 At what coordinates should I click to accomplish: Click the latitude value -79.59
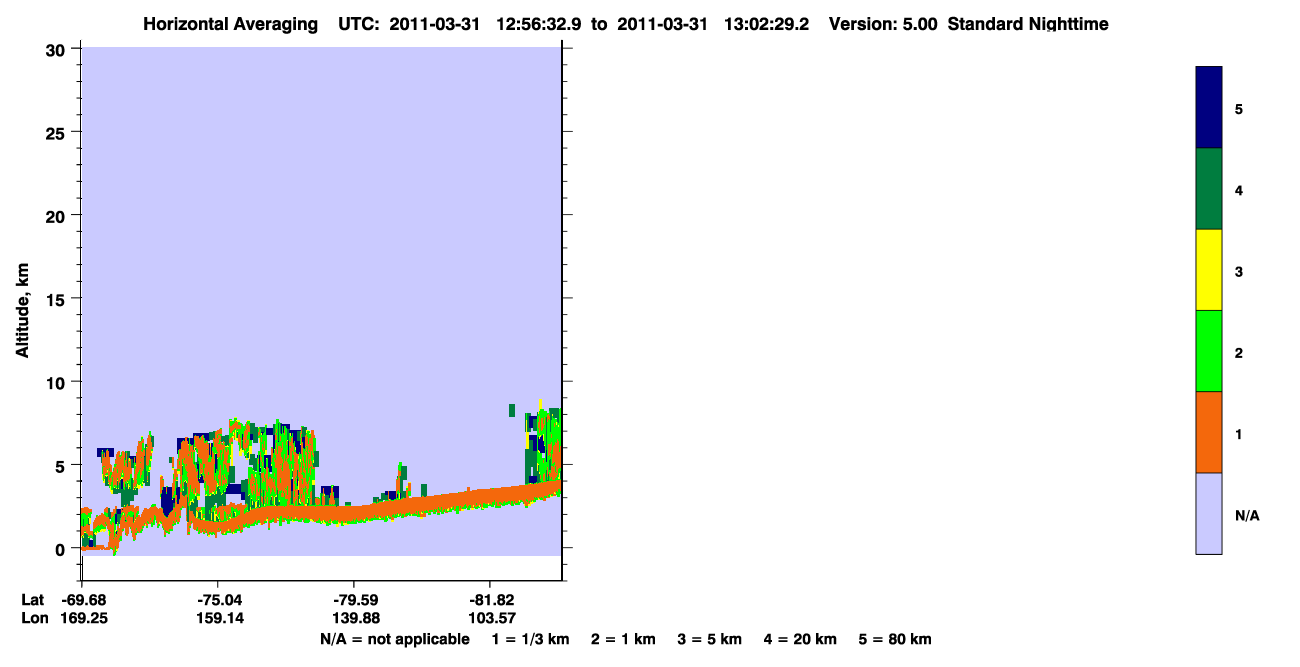tap(355, 600)
